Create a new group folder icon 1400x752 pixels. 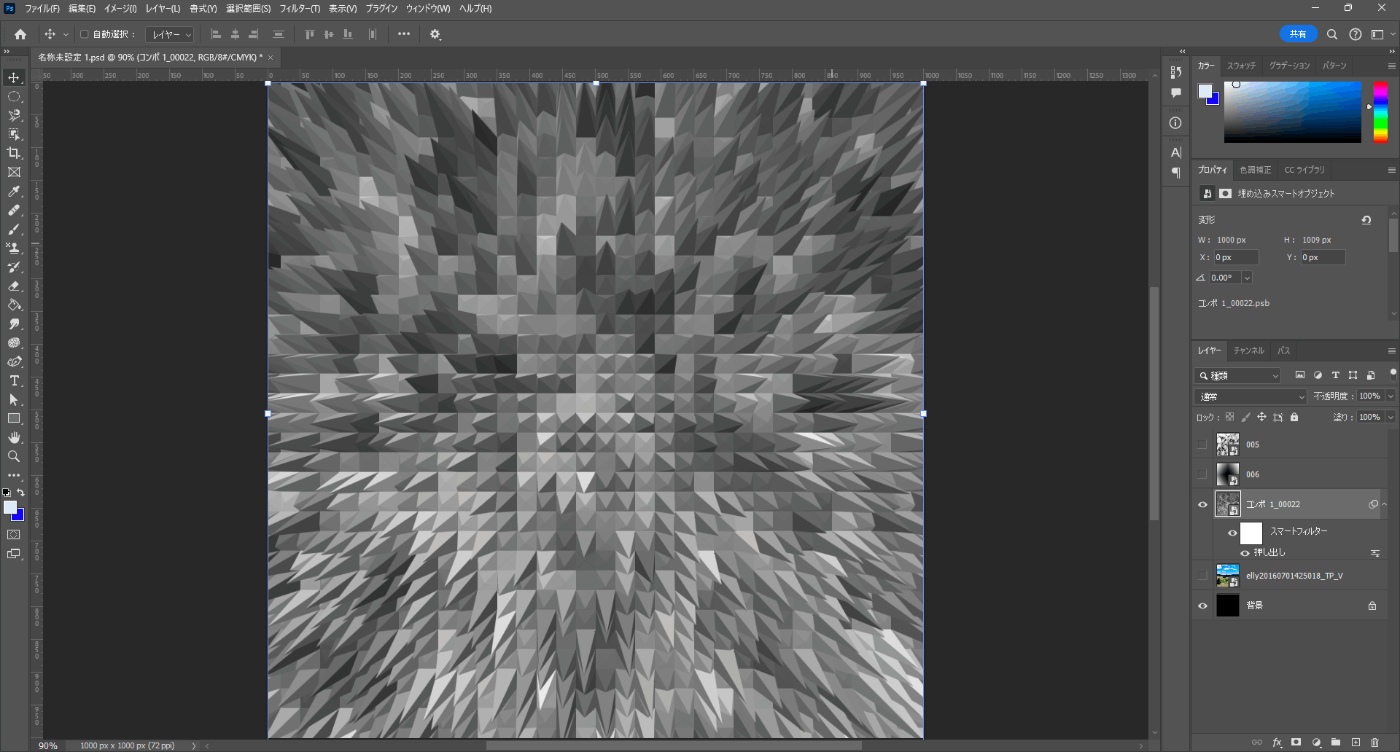tap(1336, 742)
